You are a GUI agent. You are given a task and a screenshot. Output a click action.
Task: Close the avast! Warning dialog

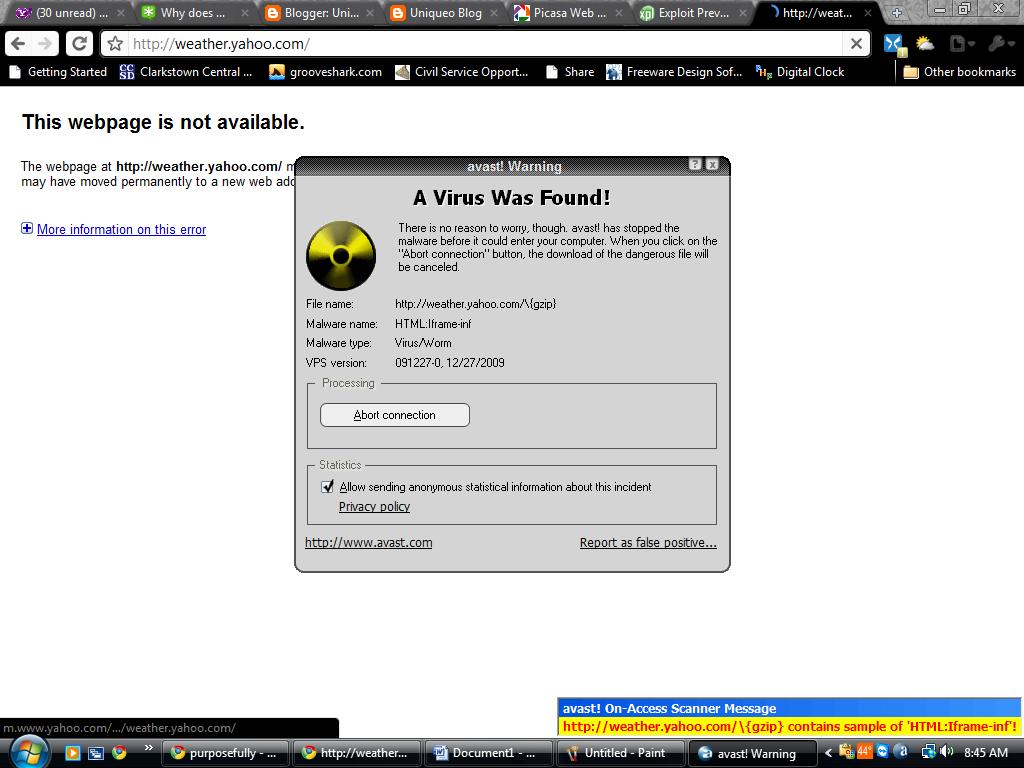pyautogui.click(x=712, y=165)
